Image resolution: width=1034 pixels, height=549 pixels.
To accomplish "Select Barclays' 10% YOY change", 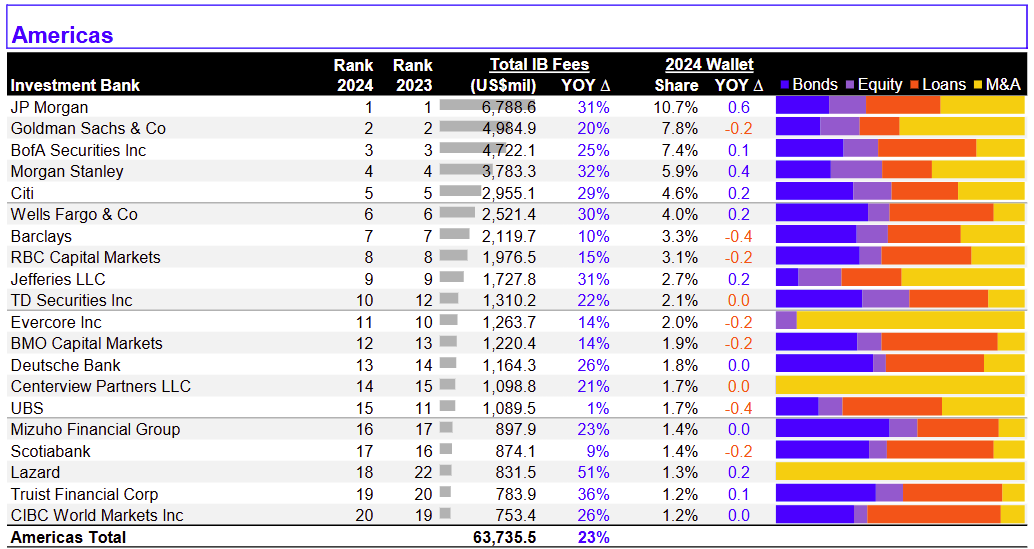I will click(593, 236).
